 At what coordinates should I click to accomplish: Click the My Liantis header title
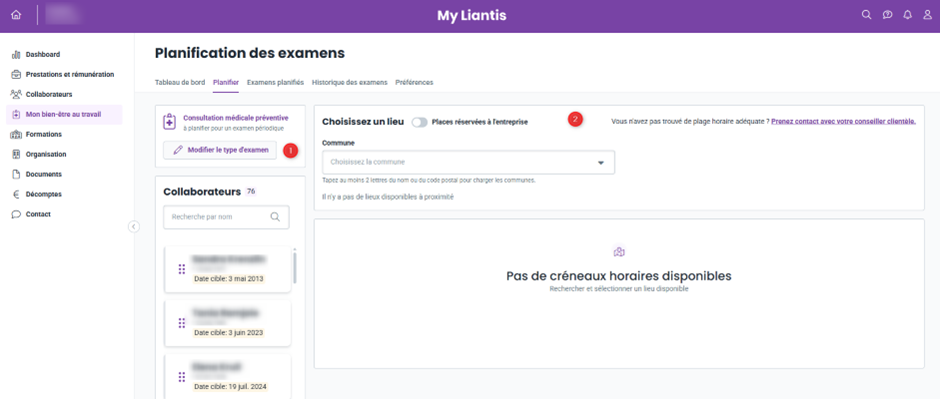click(x=471, y=16)
